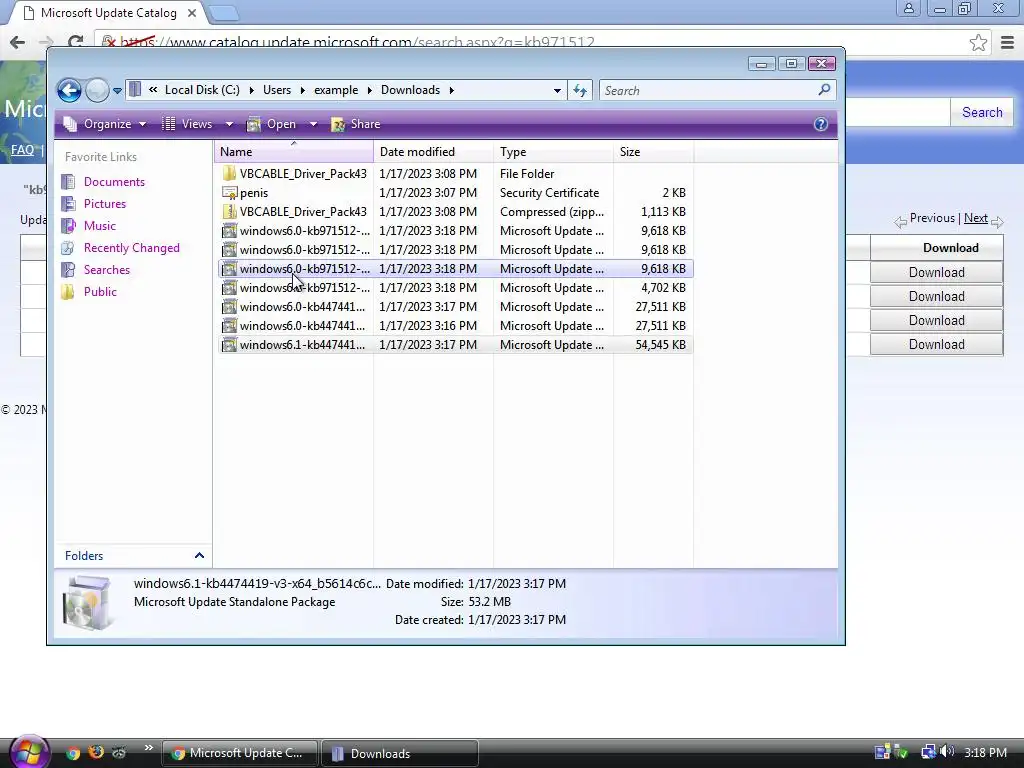The width and height of the screenshot is (1024, 768).
Task: Select the windows6.1-kb447441 file of 54,545 KB
Action: point(455,344)
